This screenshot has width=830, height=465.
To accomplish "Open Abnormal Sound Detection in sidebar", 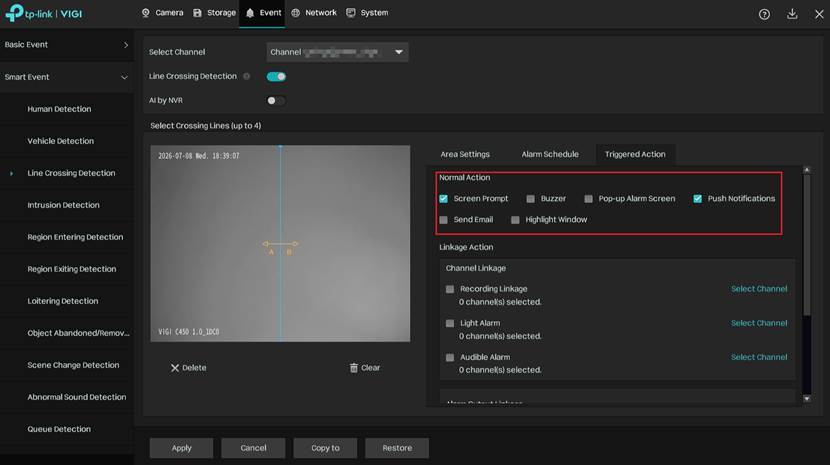I will (67, 397).
